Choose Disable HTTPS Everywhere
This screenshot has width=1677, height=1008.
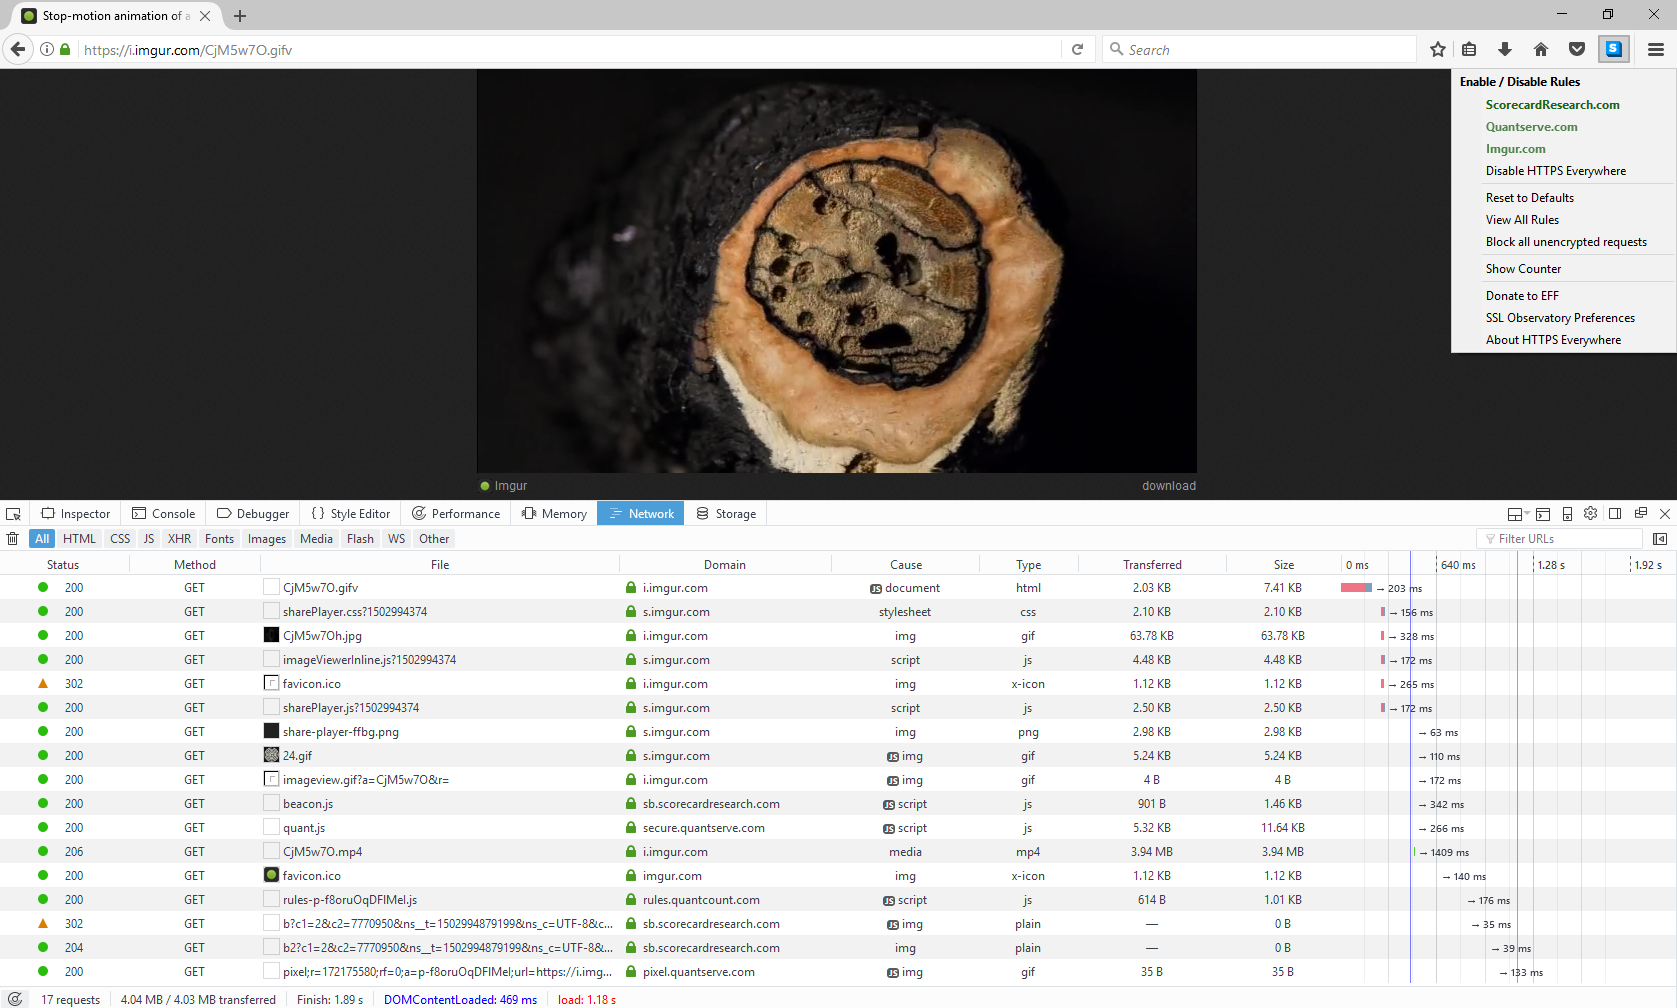[1555, 171]
